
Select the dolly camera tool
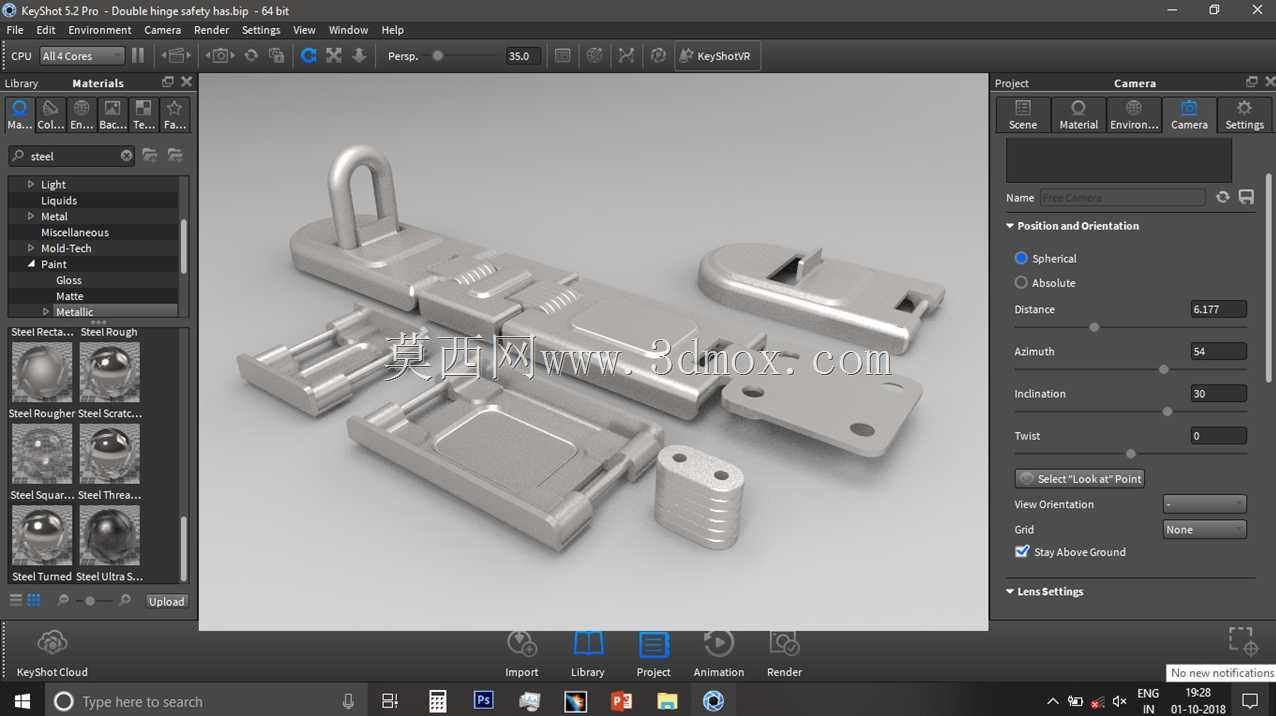click(x=359, y=56)
